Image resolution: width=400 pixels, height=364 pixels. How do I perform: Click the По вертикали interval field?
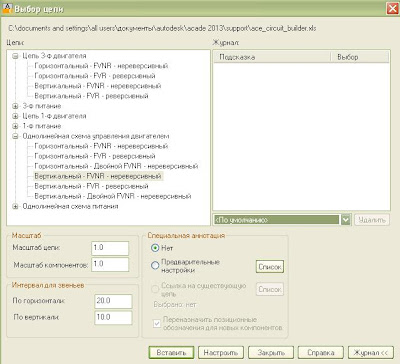(113, 317)
